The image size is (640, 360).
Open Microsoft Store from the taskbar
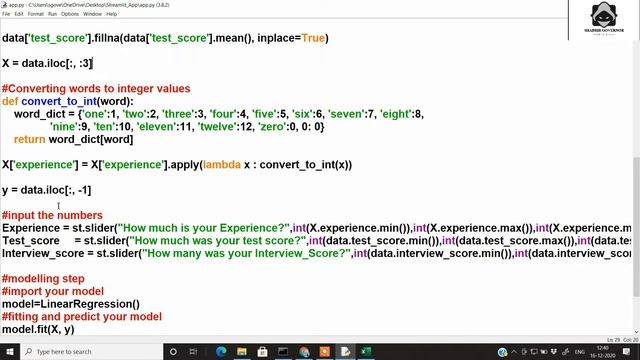(x=262, y=351)
